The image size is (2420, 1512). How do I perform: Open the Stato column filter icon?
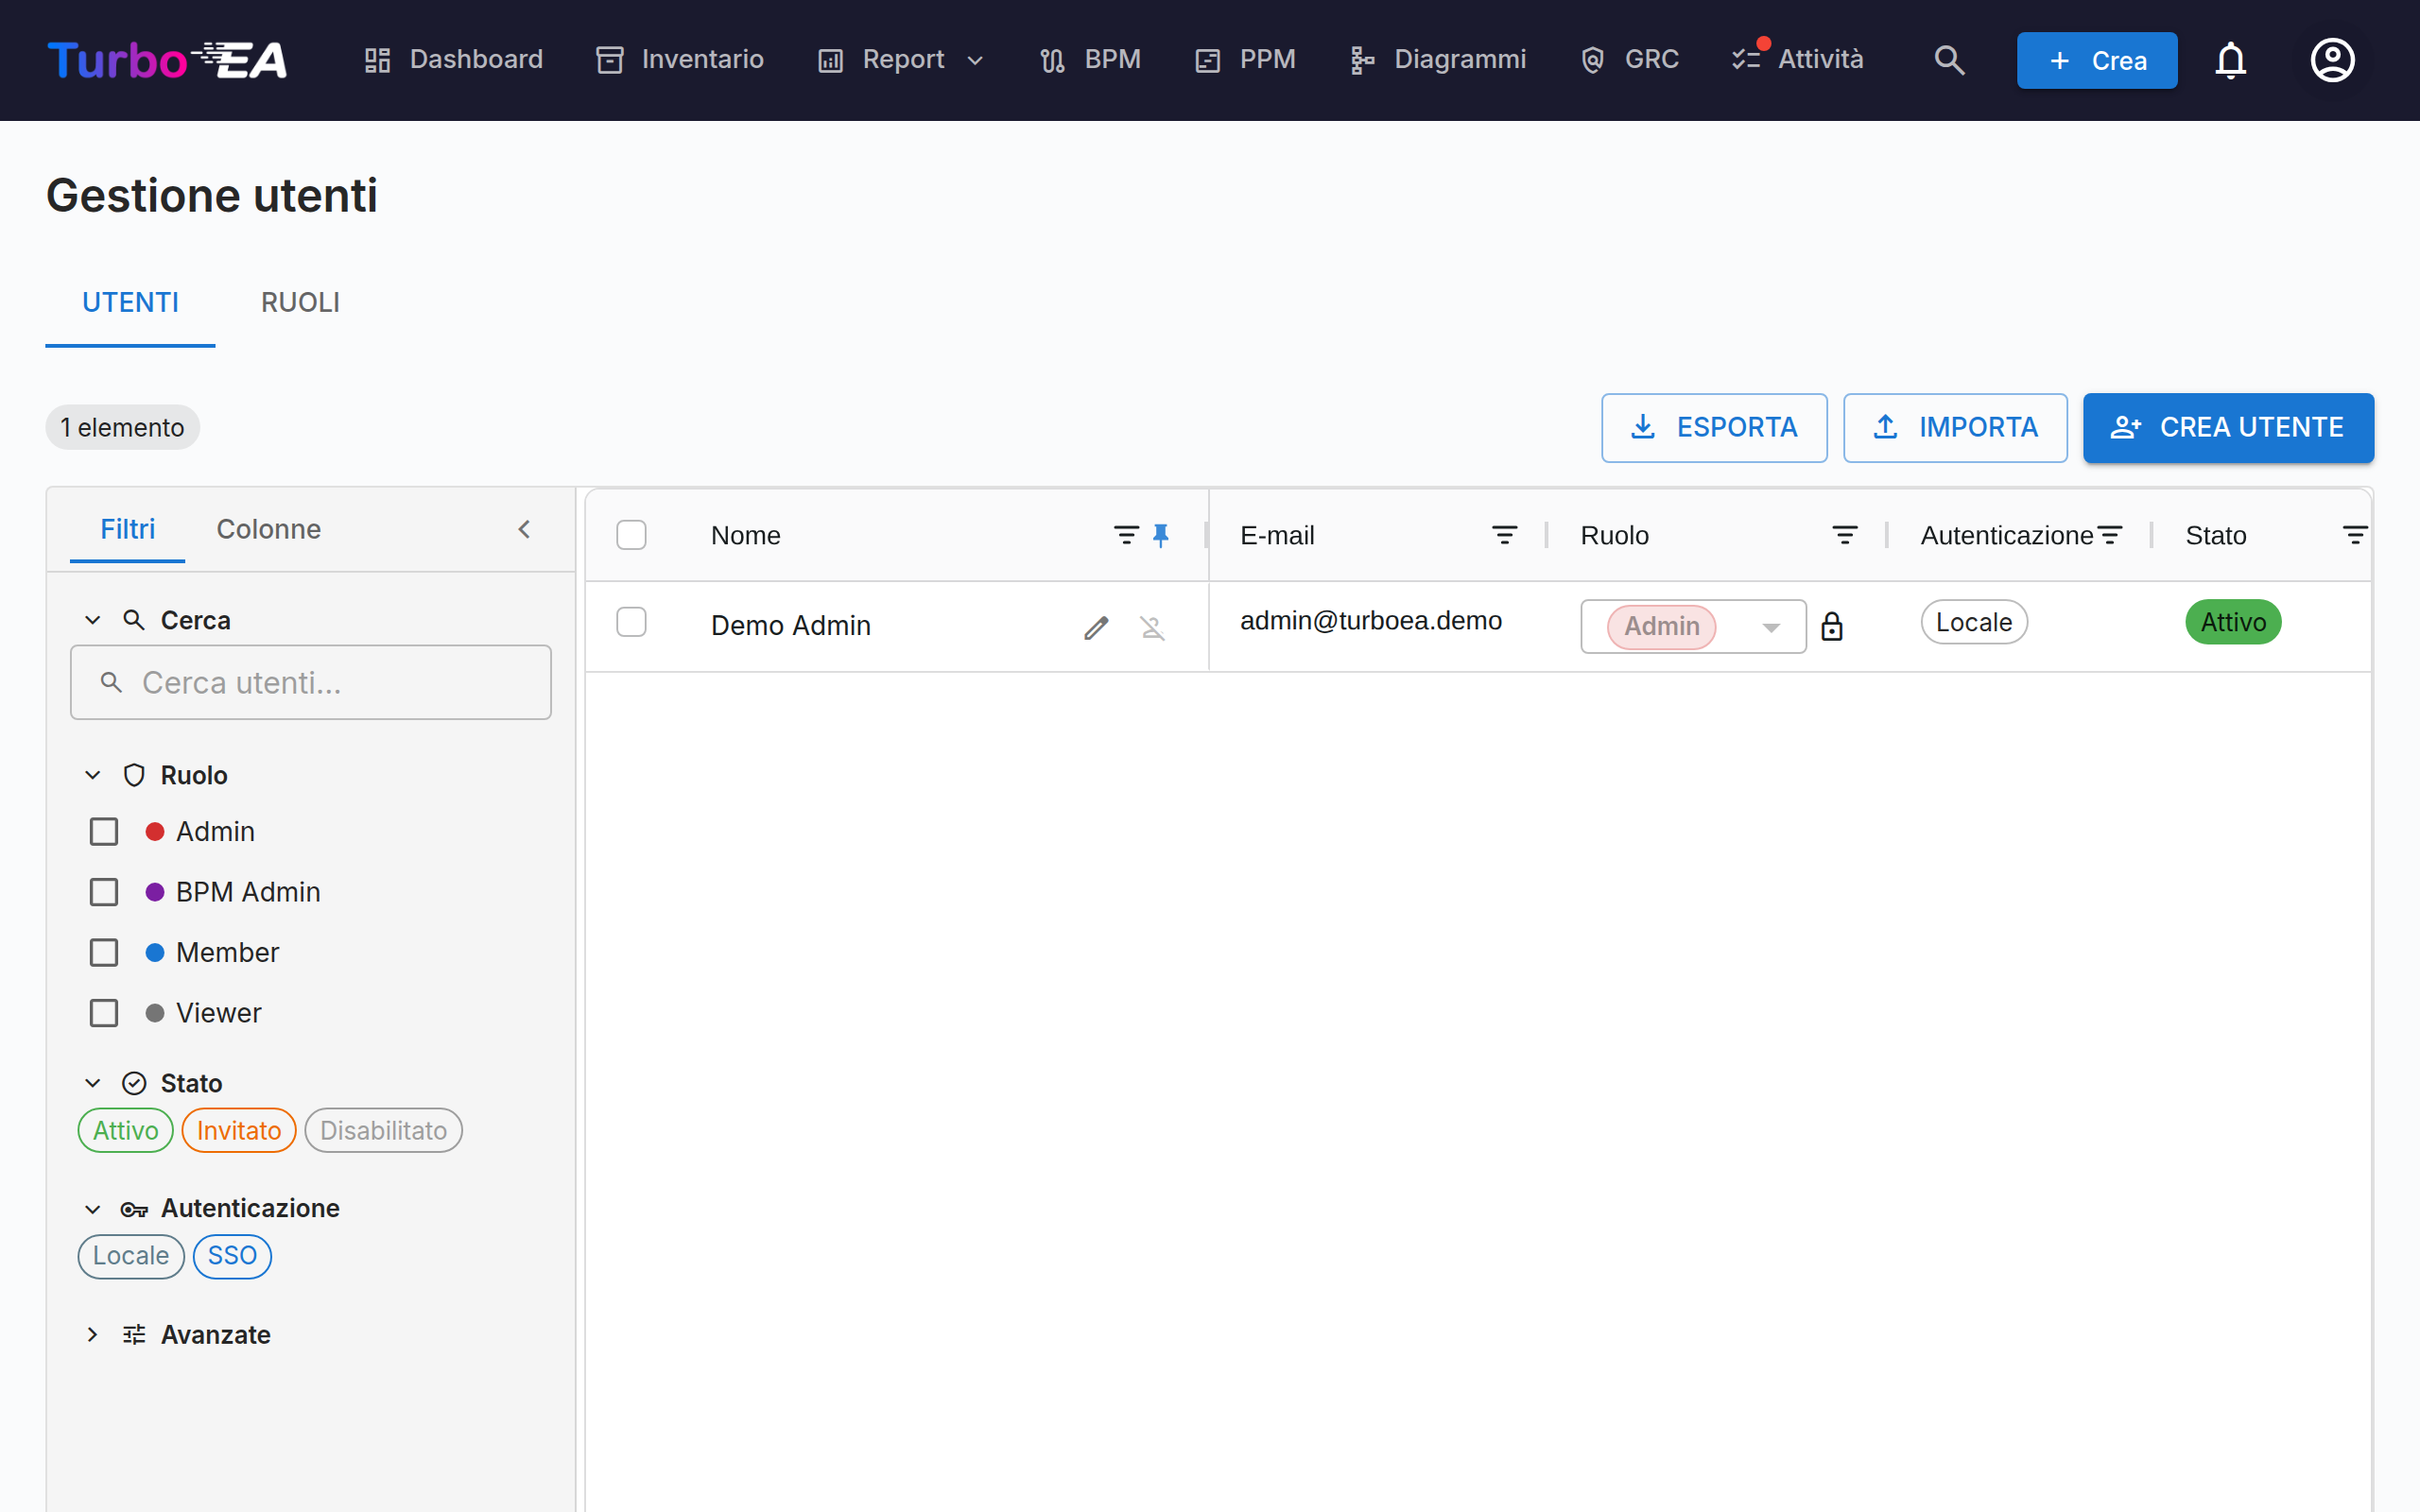2355,536
